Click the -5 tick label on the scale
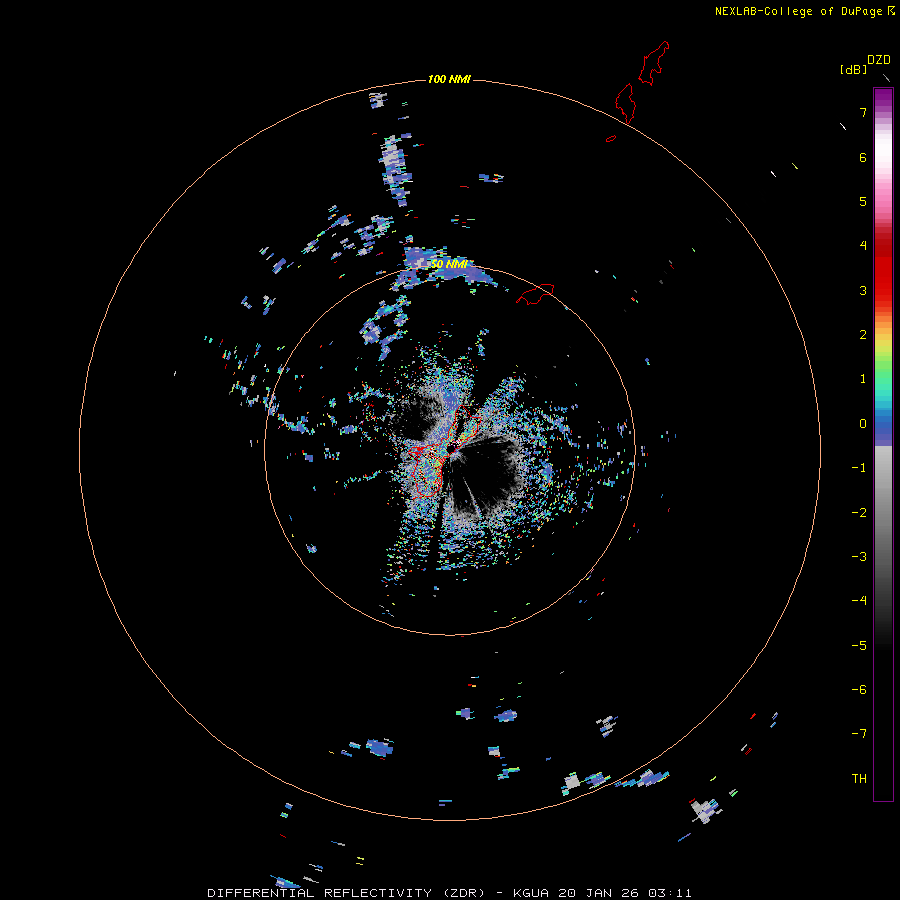The width and height of the screenshot is (900, 900). pos(859,646)
